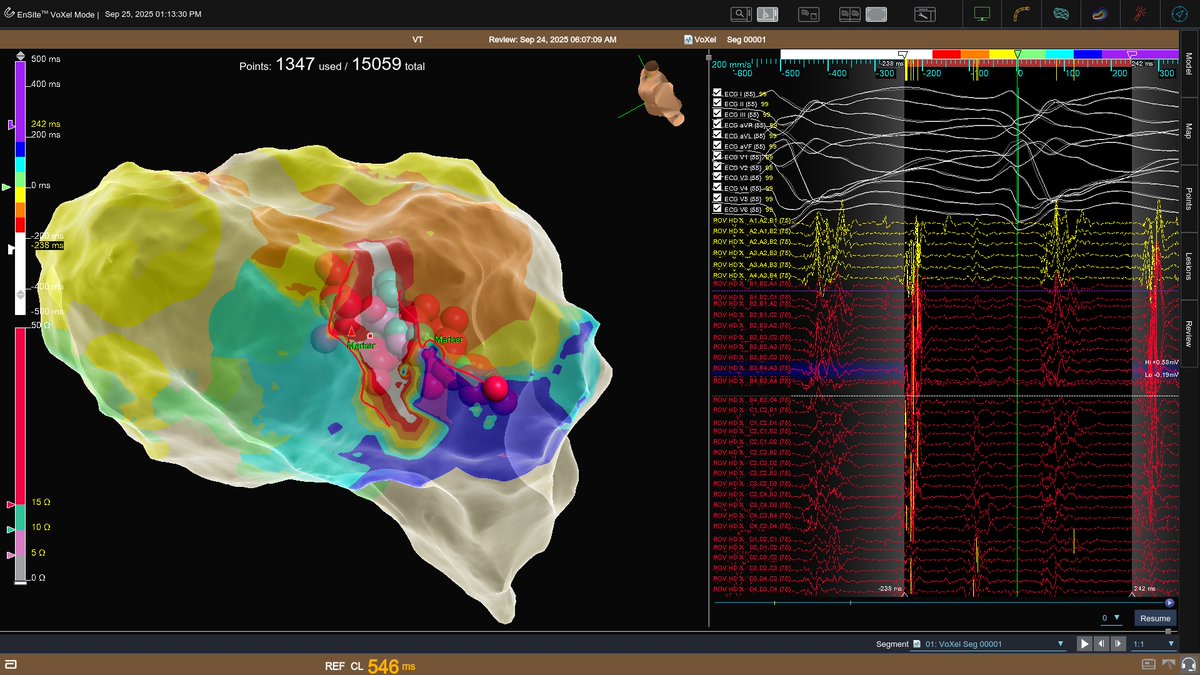
Task: Open the search view layout icon
Action: point(741,14)
